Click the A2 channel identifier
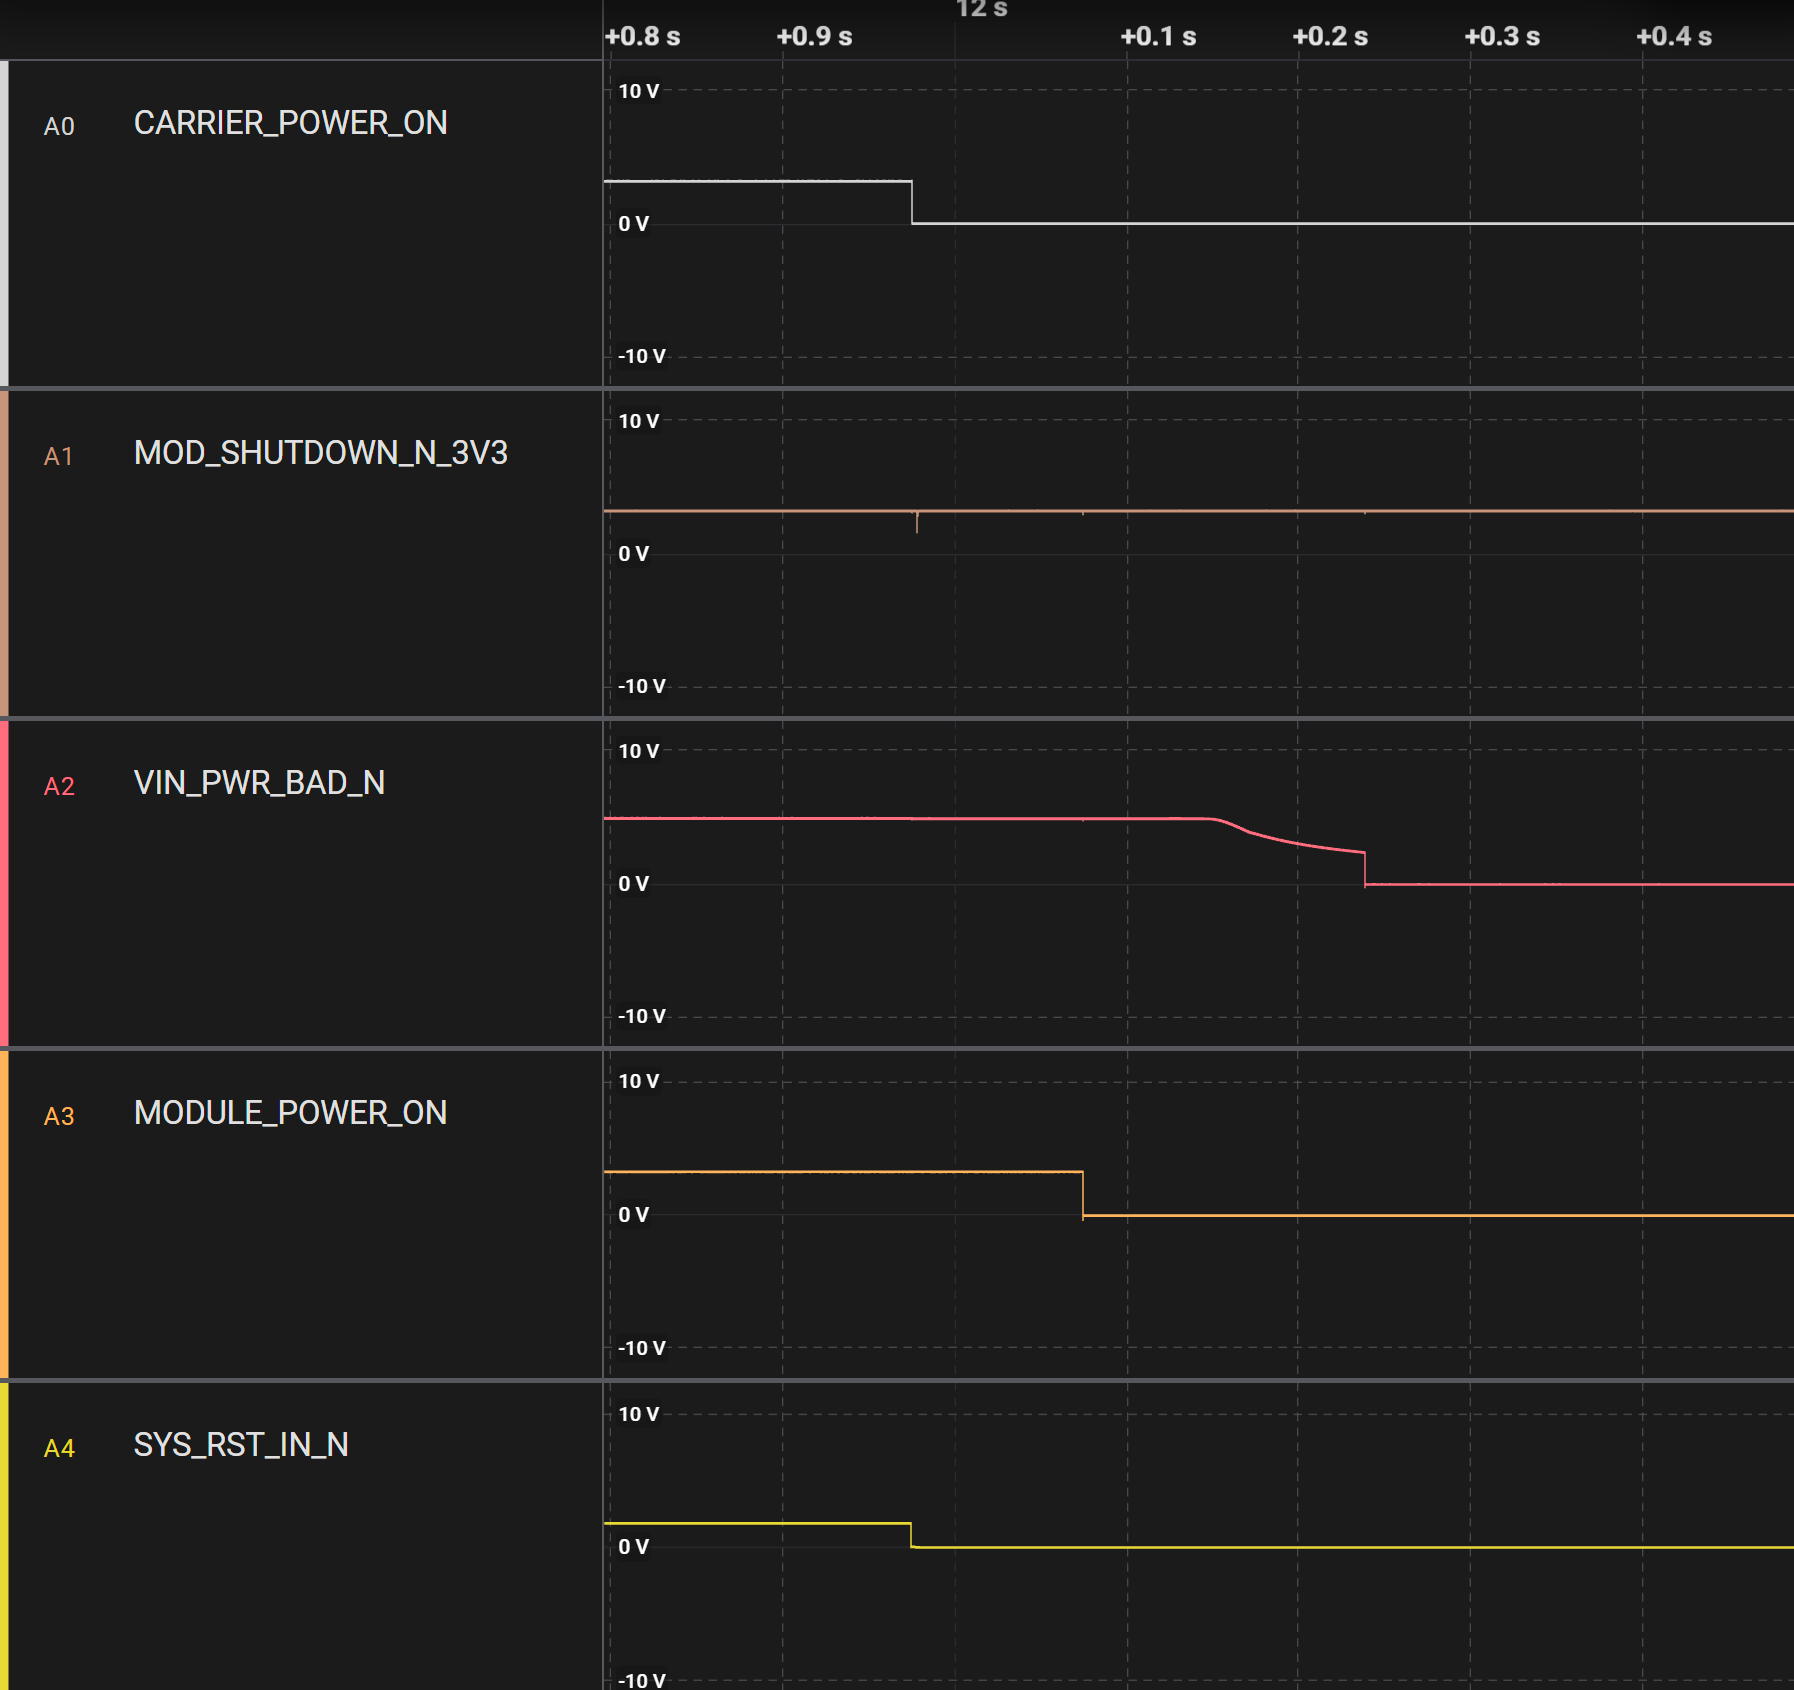The height and width of the screenshot is (1690, 1794). click(x=59, y=786)
